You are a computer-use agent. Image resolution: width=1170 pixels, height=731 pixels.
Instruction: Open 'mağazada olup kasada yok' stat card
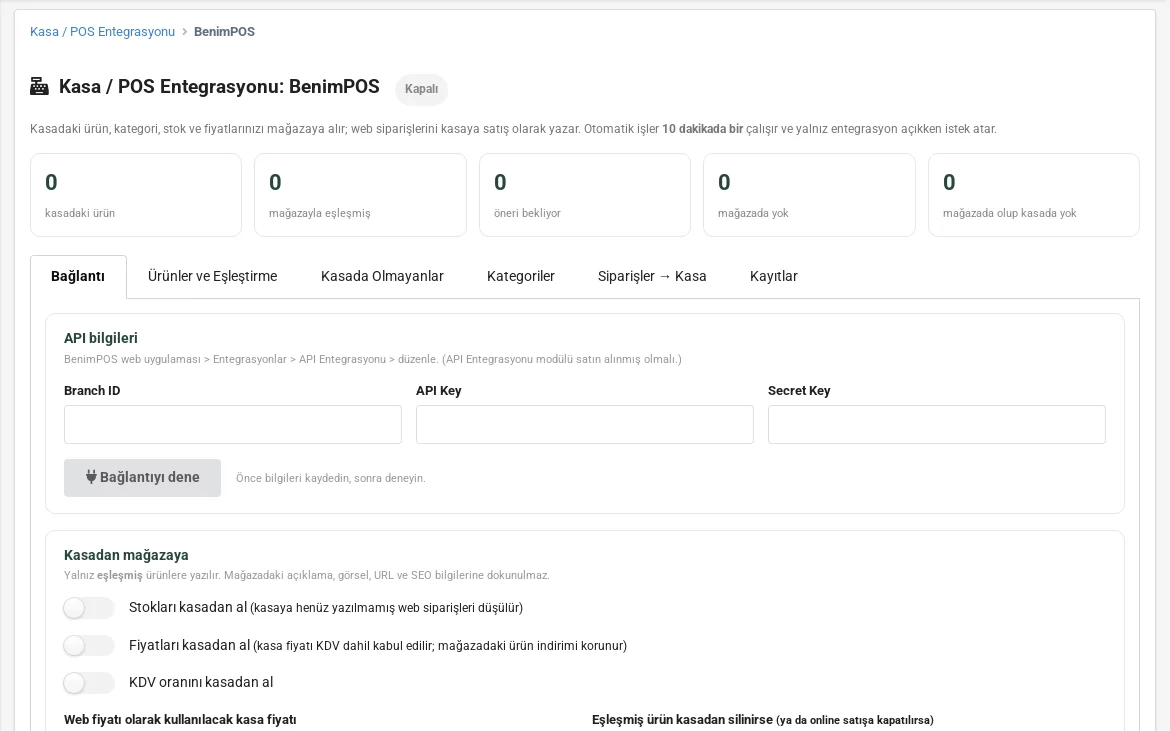click(x=1033, y=195)
